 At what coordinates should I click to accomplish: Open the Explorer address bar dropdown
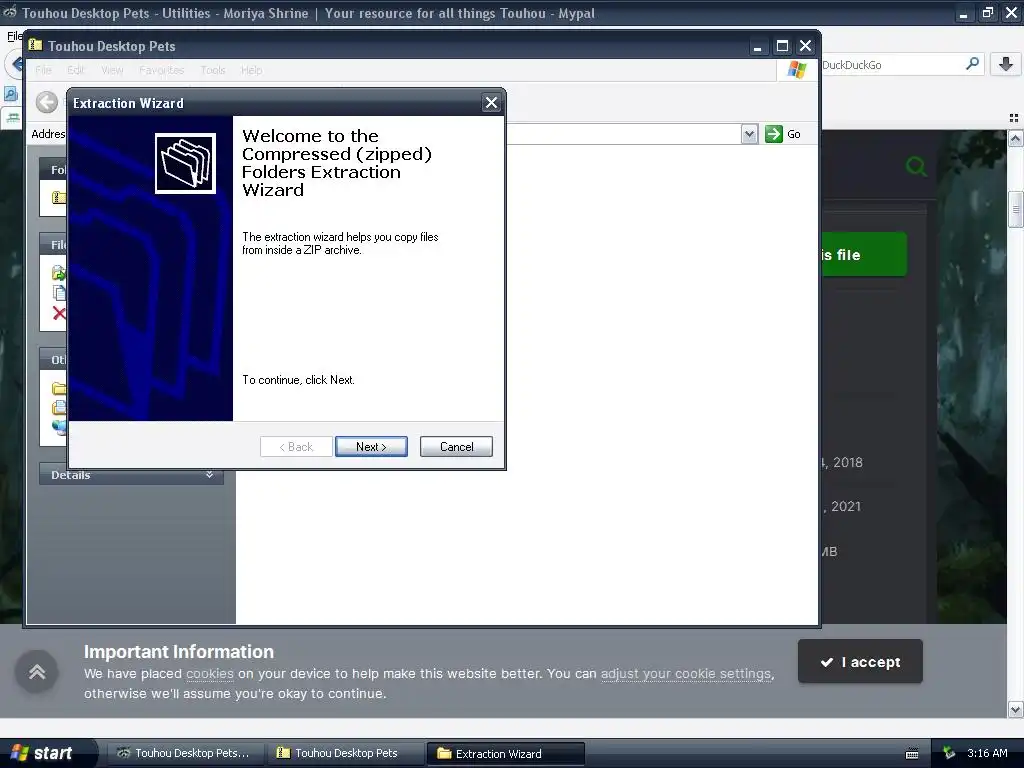749,134
